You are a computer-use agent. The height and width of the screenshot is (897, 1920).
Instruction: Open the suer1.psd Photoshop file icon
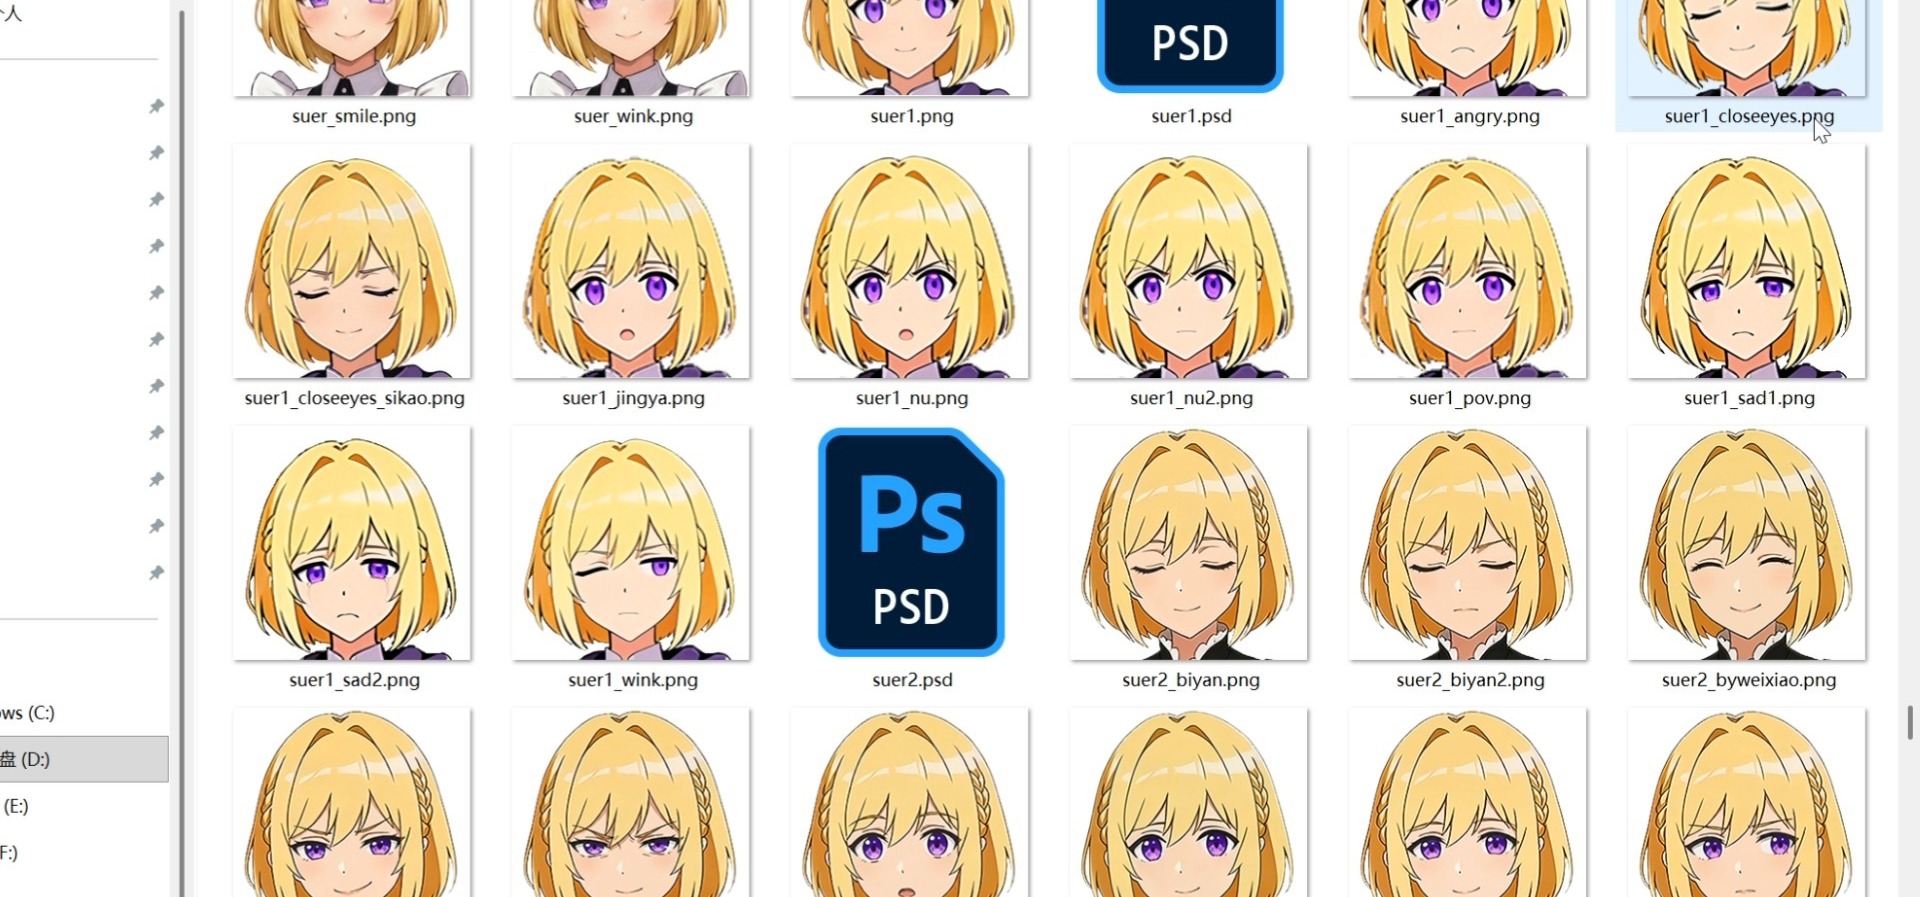(1190, 46)
